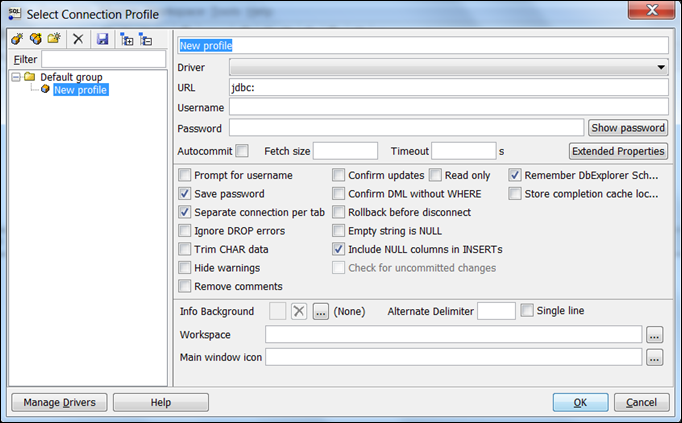Collapse the Default group tree node
The width and height of the screenshot is (682, 423).
pos(16,77)
